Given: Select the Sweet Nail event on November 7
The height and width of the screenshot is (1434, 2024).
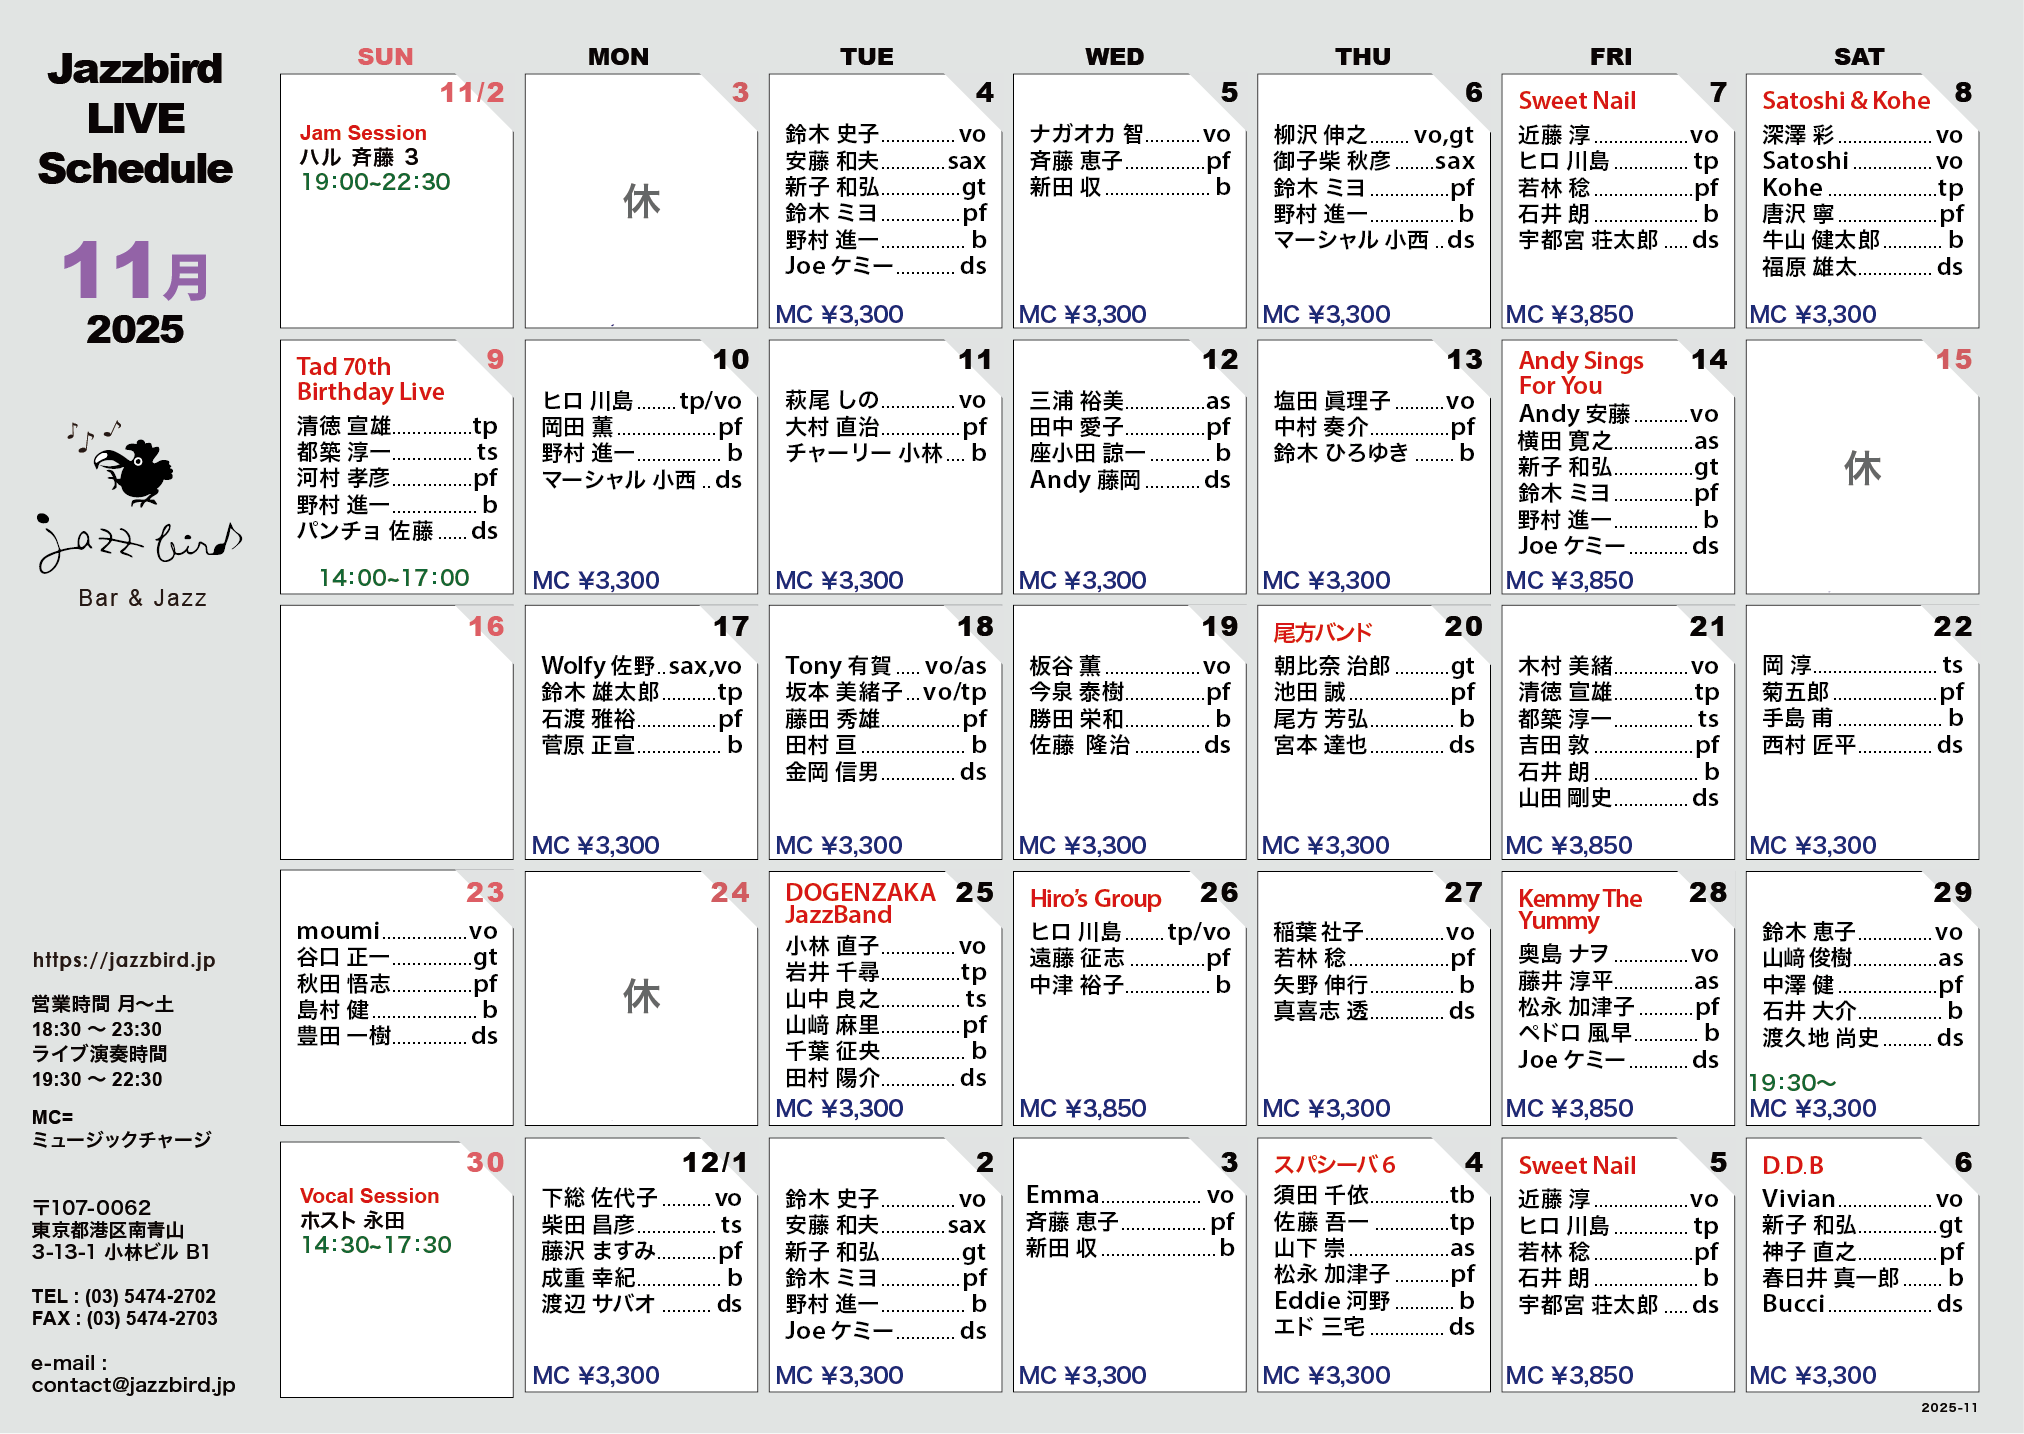Looking at the screenshot, I should pyautogui.click(x=1576, y=101).
